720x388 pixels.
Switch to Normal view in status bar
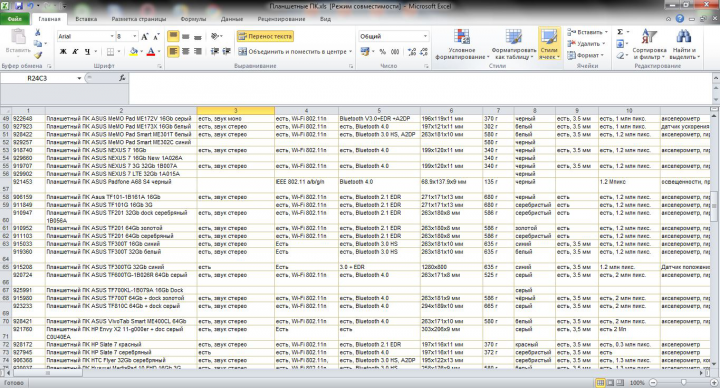(x=600, y=382)
